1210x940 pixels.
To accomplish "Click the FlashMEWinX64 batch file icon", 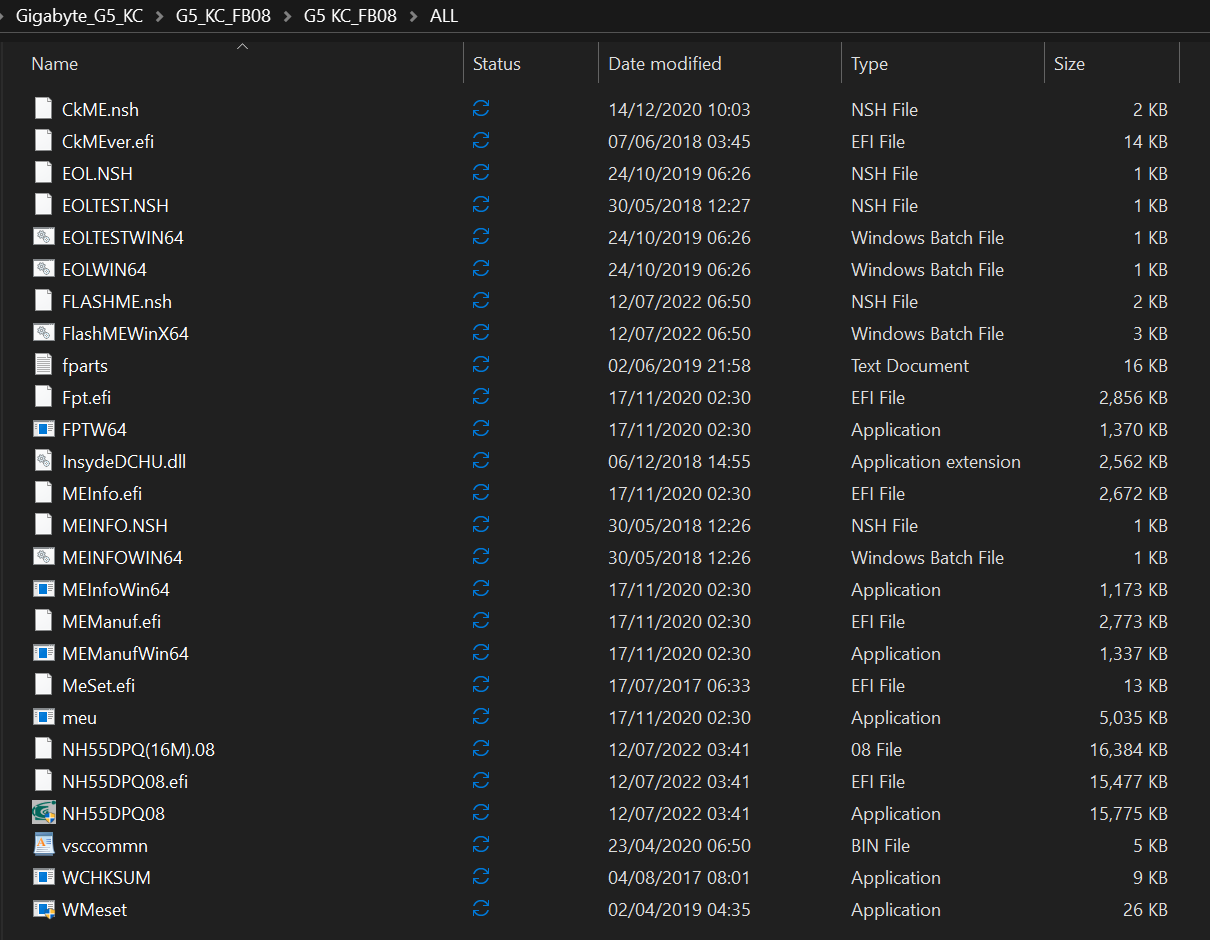I will tap(43, 333).
